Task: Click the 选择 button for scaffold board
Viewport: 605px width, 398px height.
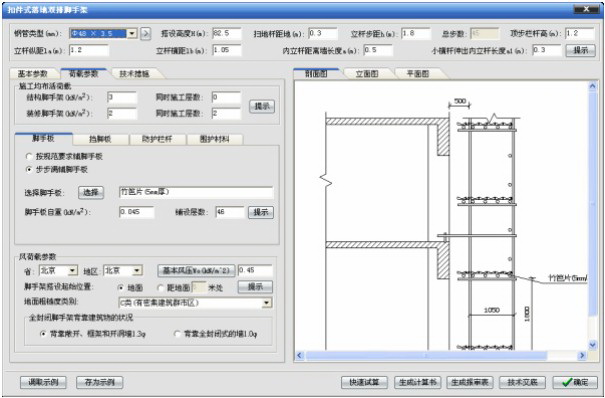Action: 91,192
